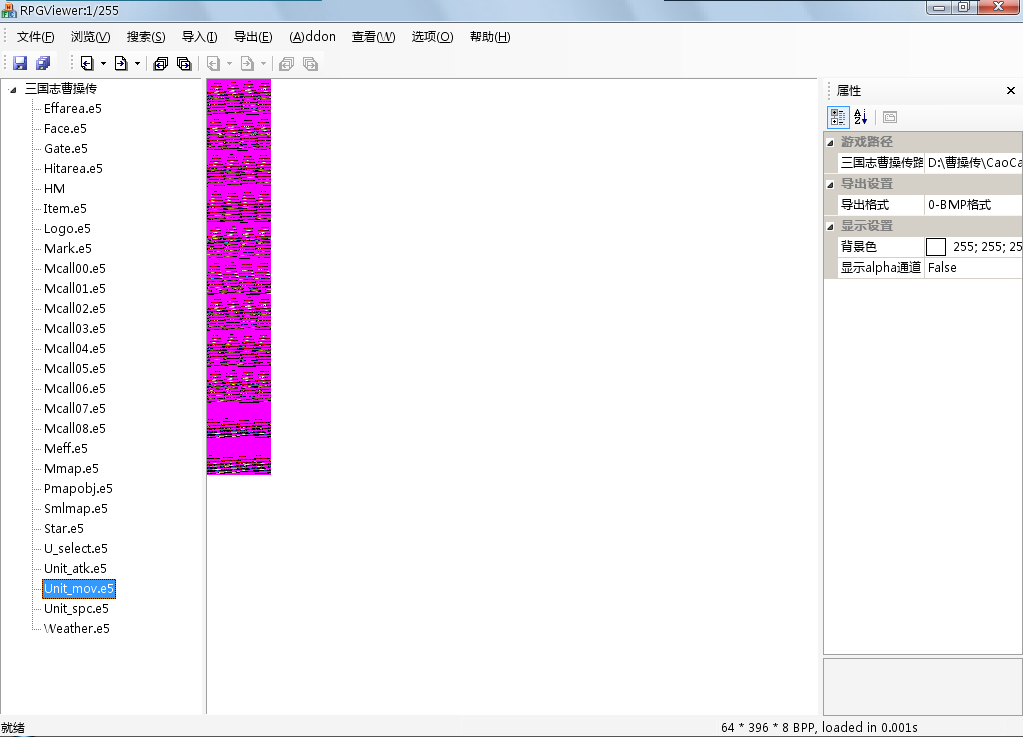1023x737 pixels.
Task: Open the dropdown arrow beside the import icon
Action: (x=103, y=64)
